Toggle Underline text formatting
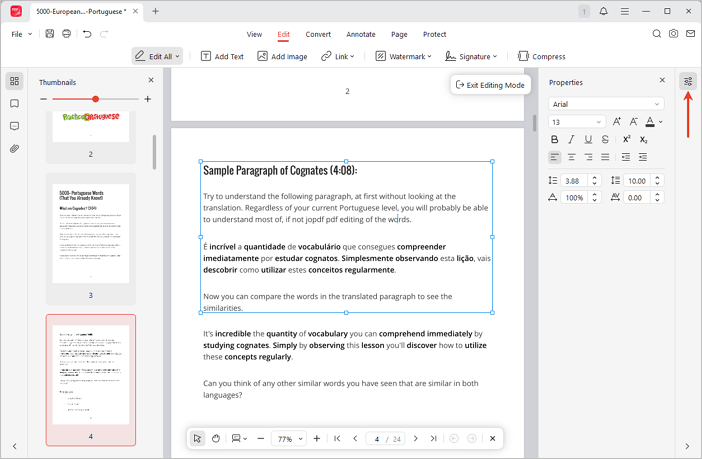Screen dimensions: 702x459 [588, 140]
